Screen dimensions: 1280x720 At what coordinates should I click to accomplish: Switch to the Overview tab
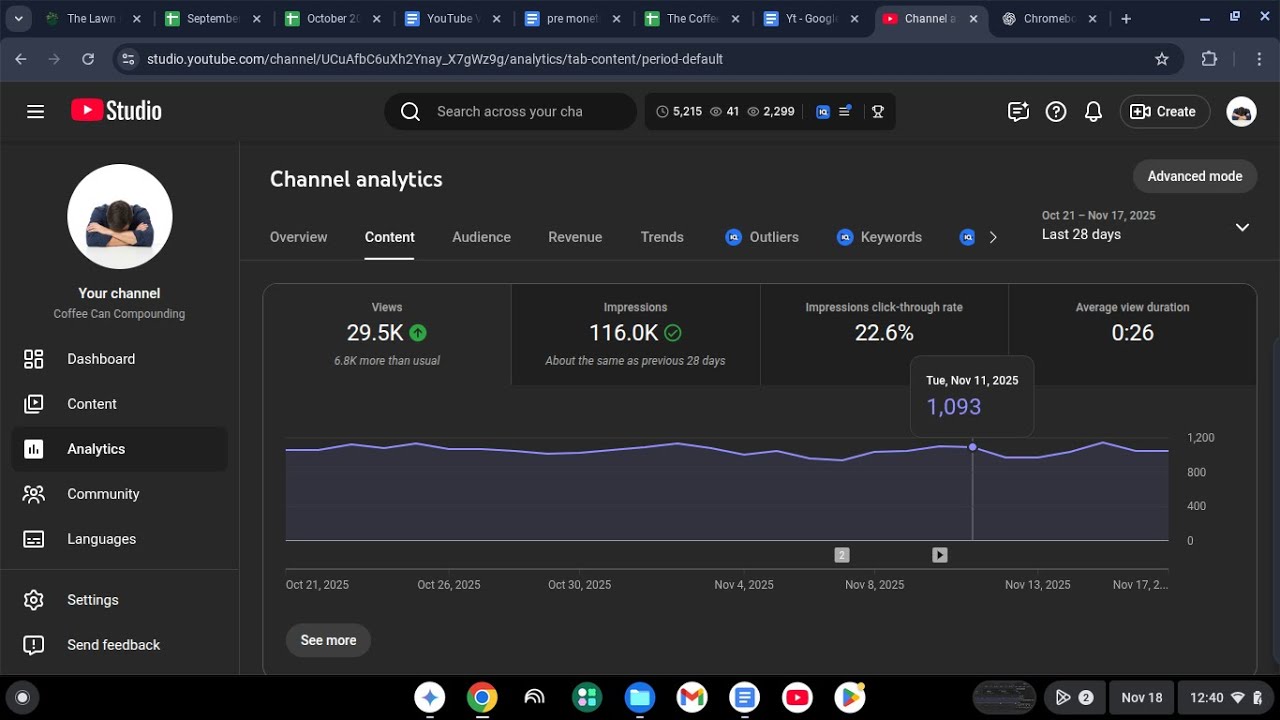pos(298,237)
